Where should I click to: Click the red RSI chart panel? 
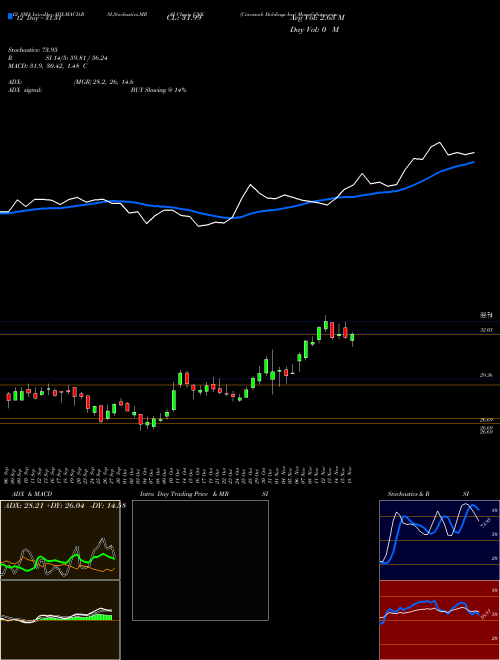click(439, 620)
